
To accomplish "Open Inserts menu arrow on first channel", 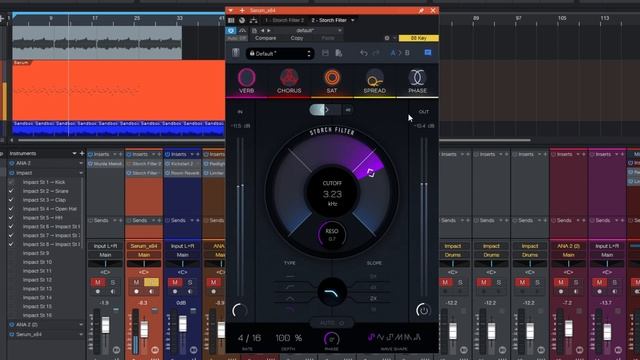I will pyautogui.click(x=114, y=154).
